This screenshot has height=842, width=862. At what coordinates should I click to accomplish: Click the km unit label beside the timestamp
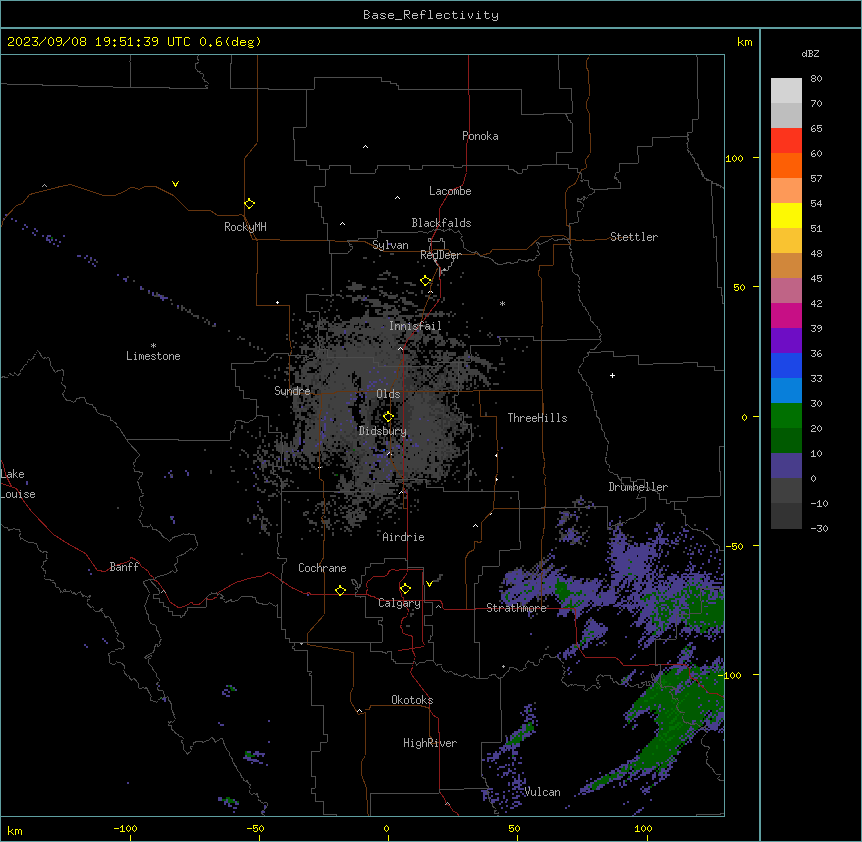744,42
